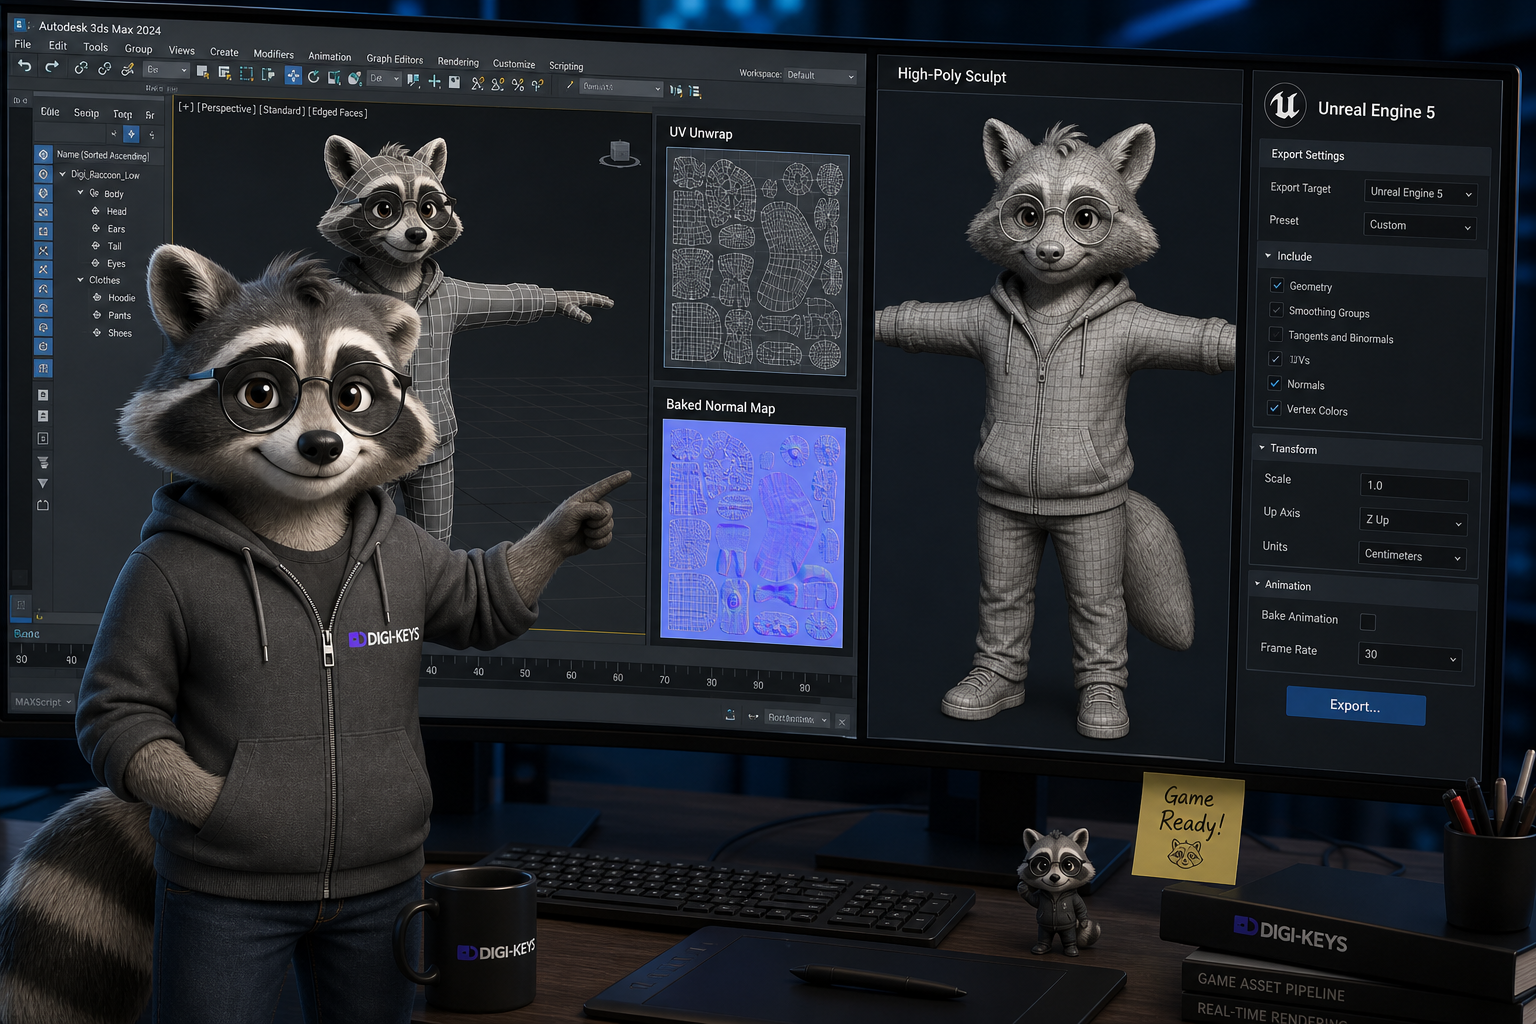Click the Use Pivot Point Center icon
Viewport: 1536px width, 1024px height.
[x=413, y=80]
